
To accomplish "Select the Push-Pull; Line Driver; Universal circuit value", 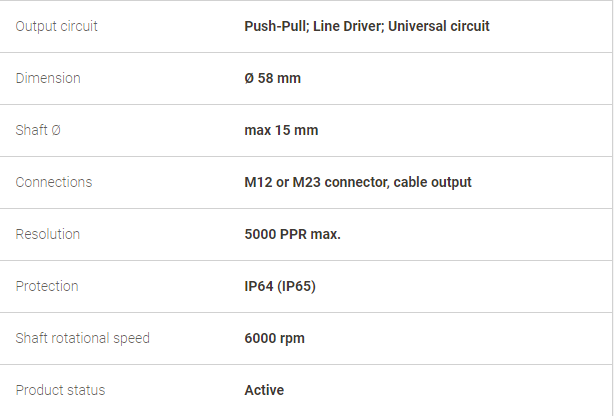I will point(367,26).
